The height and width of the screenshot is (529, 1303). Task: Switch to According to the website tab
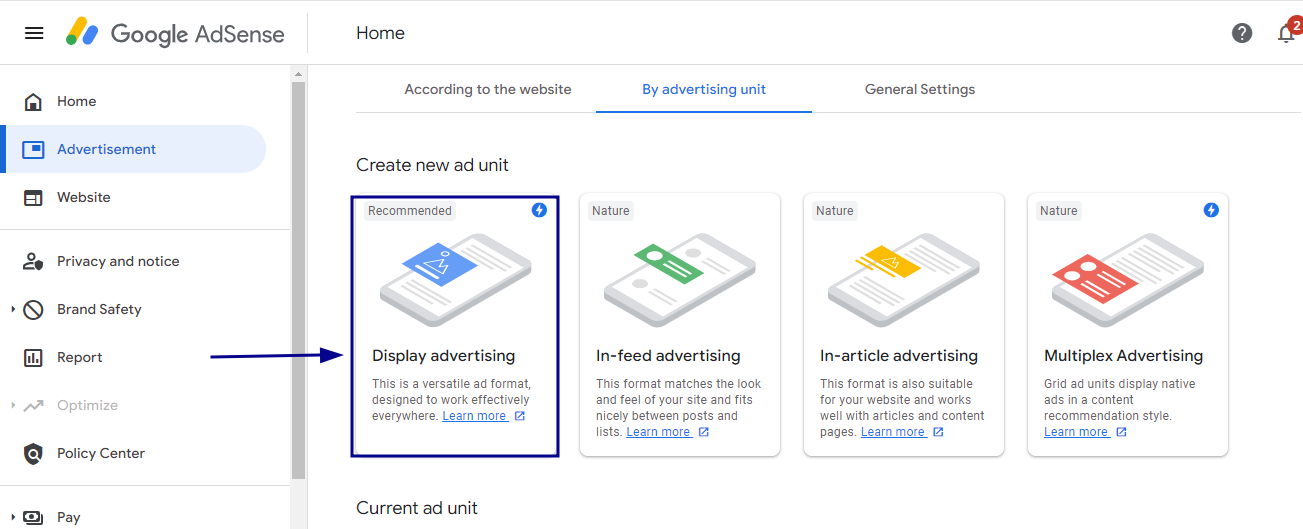pyautogui.click(x=488, y=89)
